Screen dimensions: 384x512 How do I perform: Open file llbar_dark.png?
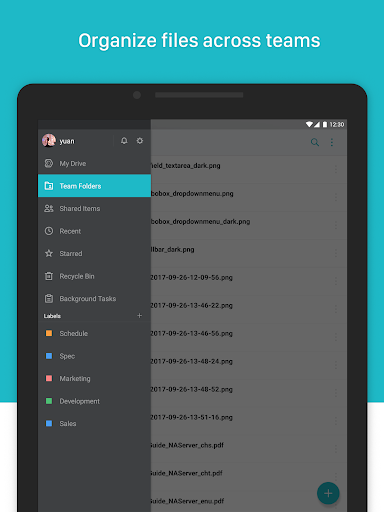tap(249, 253)
